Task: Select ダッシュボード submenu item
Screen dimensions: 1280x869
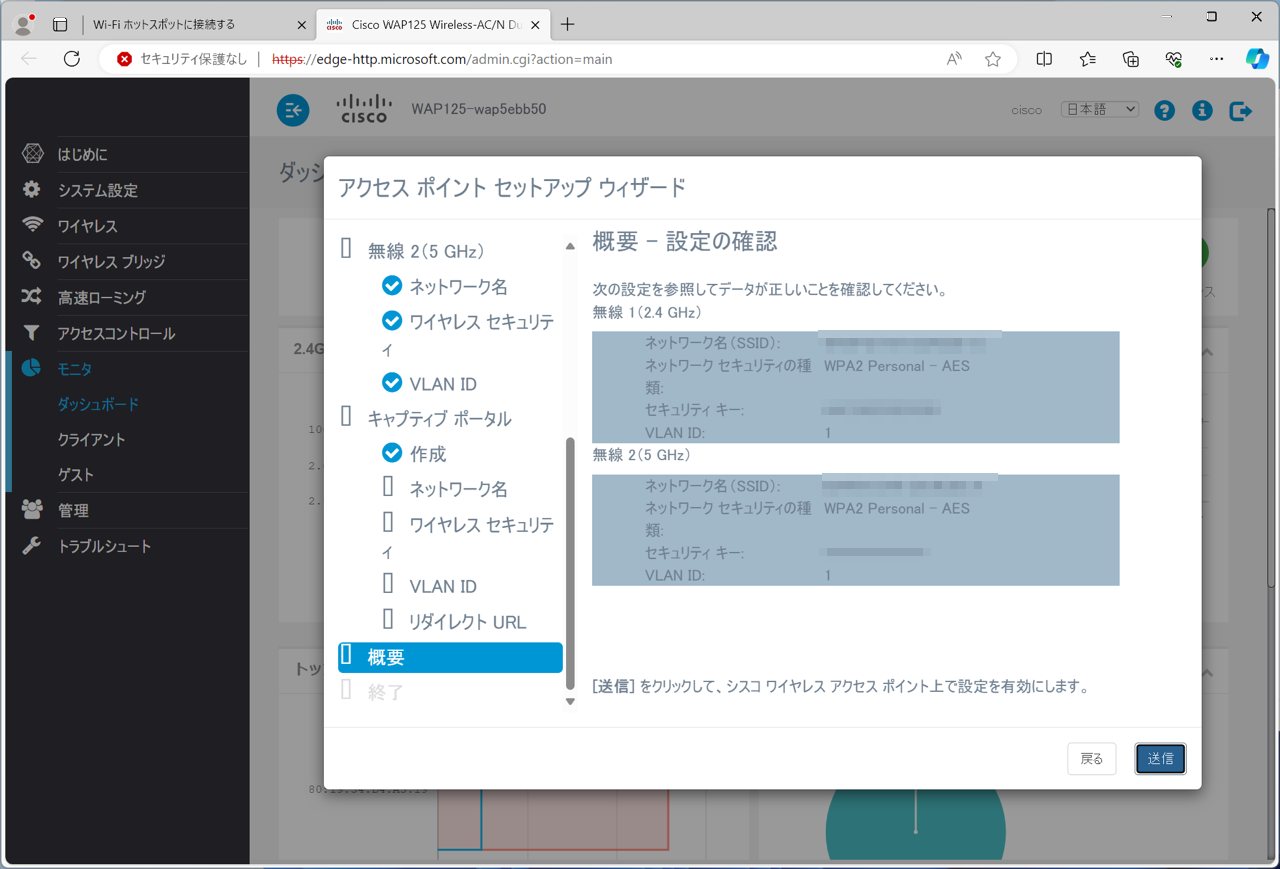Action: [98, 404]
